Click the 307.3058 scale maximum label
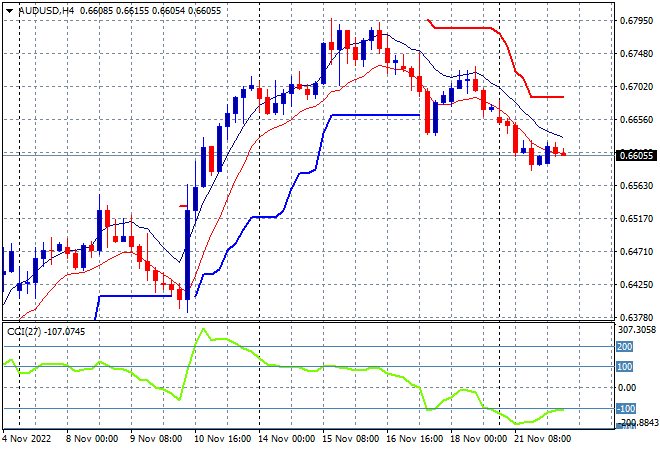 pos(637,330)
